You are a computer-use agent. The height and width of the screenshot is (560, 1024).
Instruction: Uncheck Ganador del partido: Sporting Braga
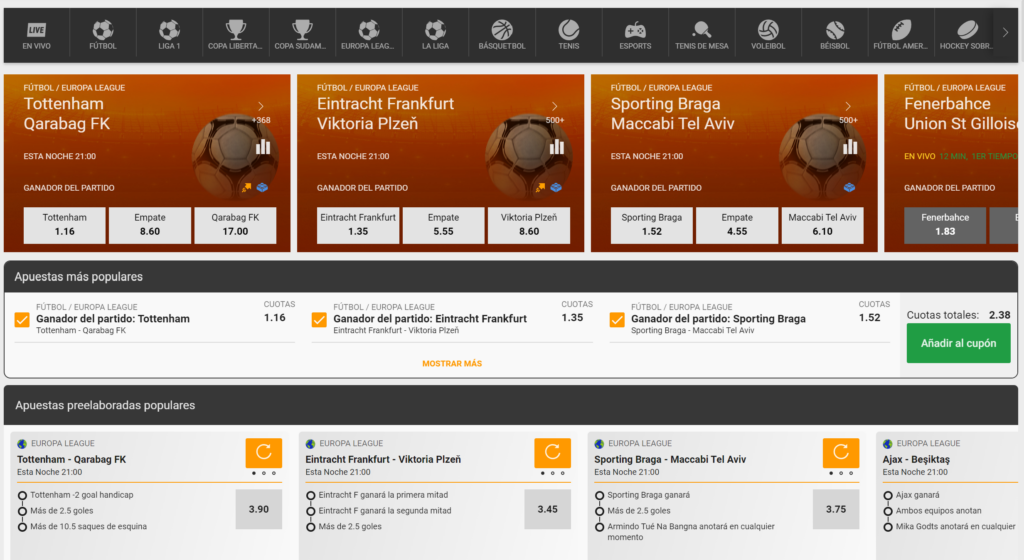click(x=617, y=320)
